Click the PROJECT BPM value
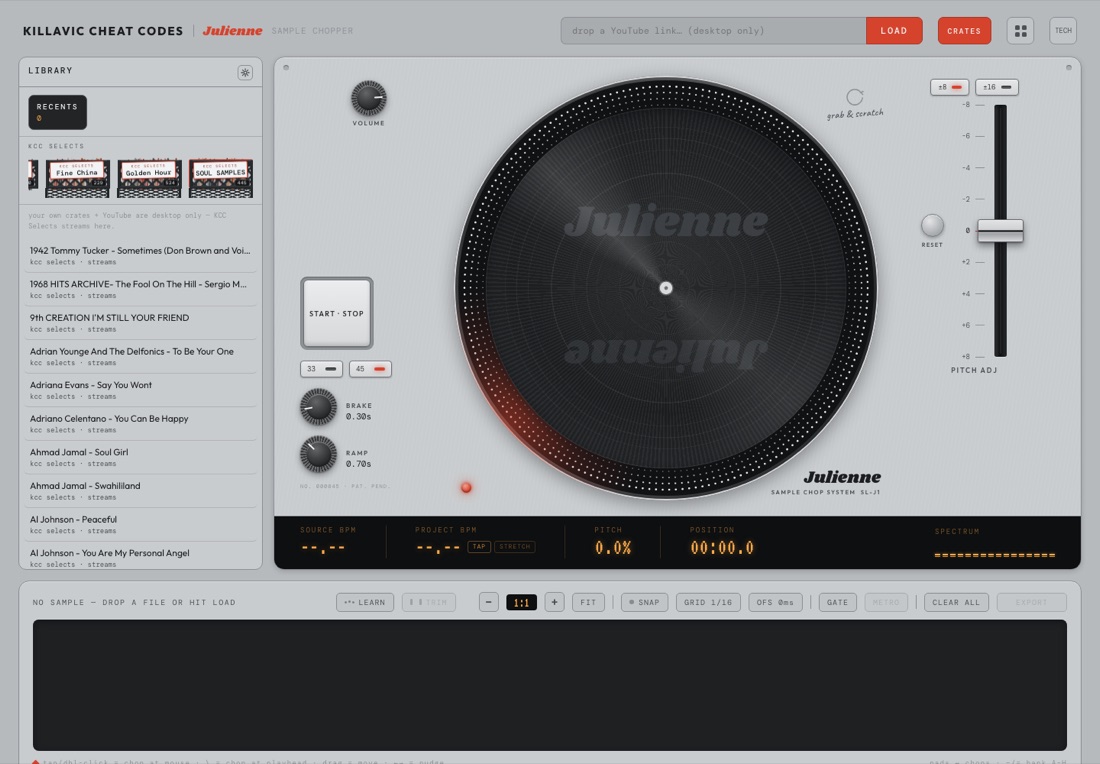The width and height of the screenshot is (1100, 764). [438, 548]
